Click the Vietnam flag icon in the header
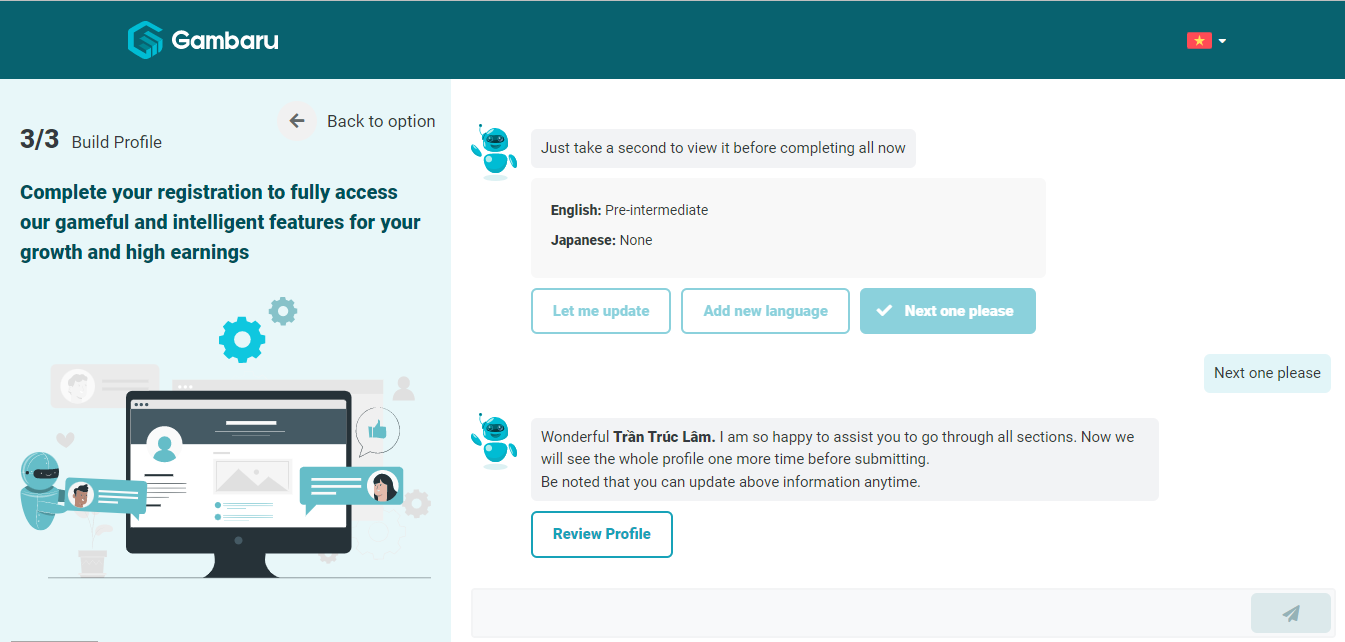The height and width of the screenshot is (642, 1345). (x=1198, y=40)
